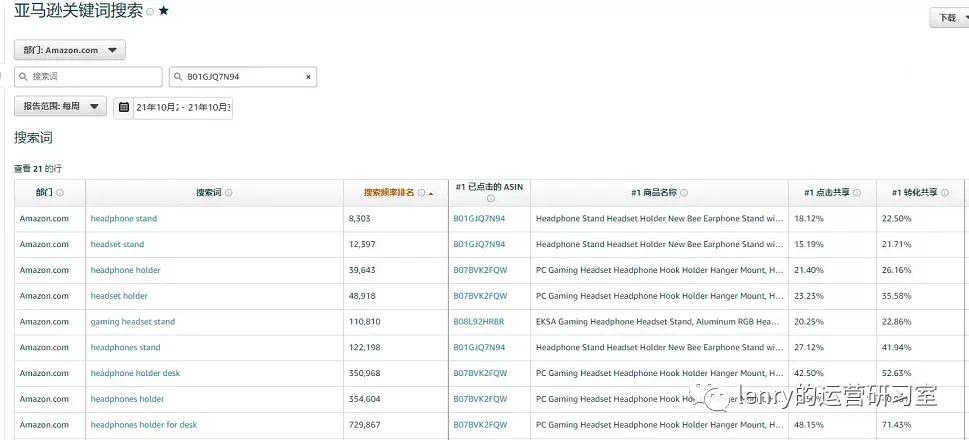The width and height of the screenshot is (969, 440).
Task: Click the 搜索词 search input field
Action: (x=88, y=77)
